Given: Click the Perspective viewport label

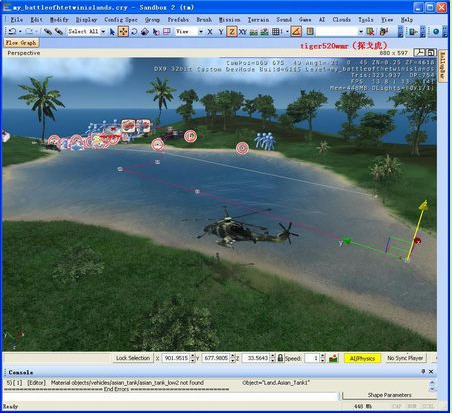Looking at the screenshot, I should pos(24,53).
